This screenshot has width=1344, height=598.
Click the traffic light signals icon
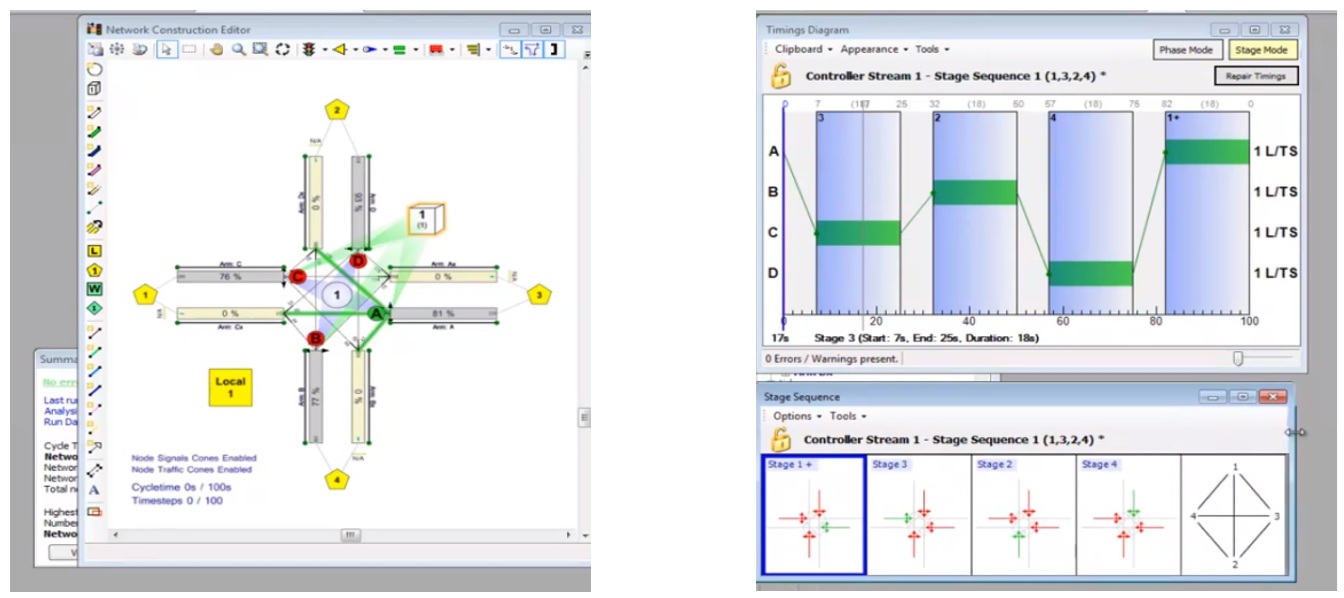tap(309, 49)
